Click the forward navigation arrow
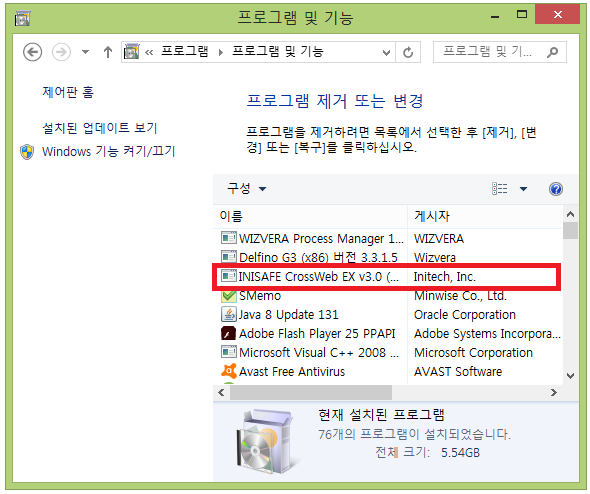This screenshot has width=590, height=494. (61, 52)
